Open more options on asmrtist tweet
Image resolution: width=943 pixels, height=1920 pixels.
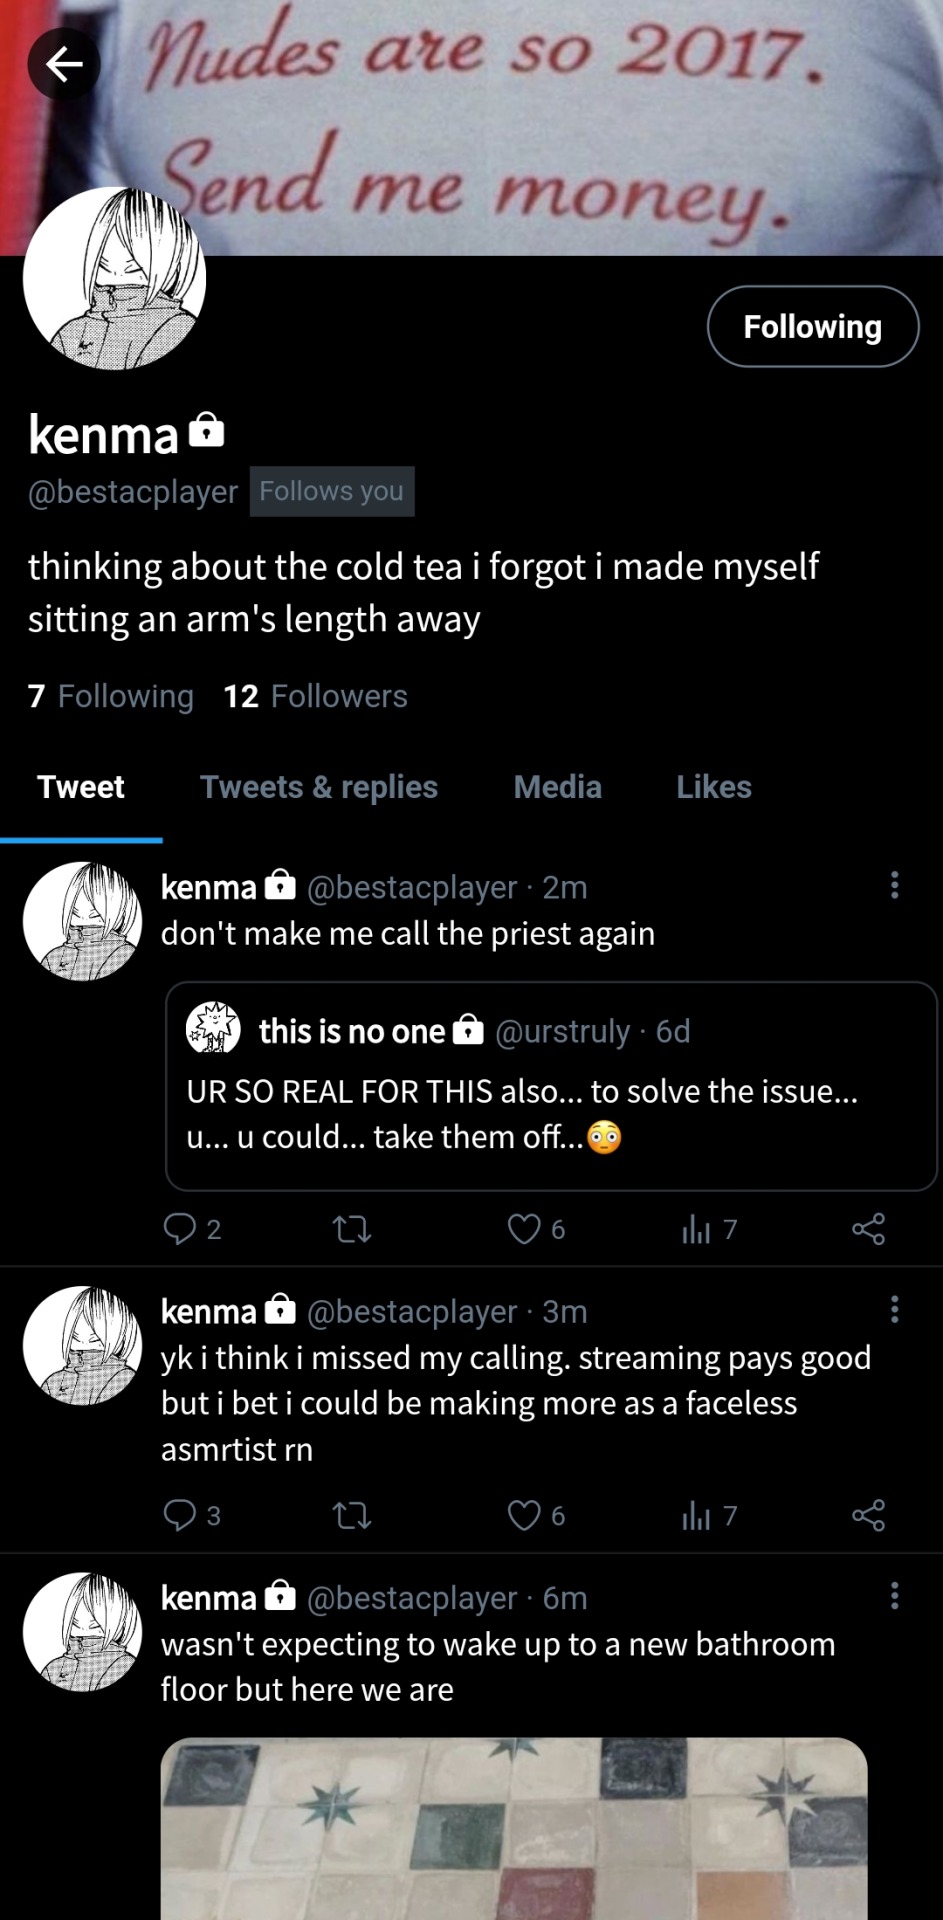[894, 1309]
